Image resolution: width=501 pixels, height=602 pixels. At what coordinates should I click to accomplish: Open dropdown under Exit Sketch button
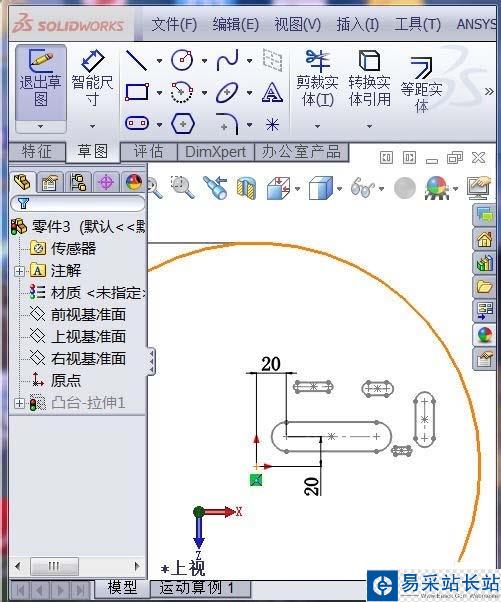point(40,126)
